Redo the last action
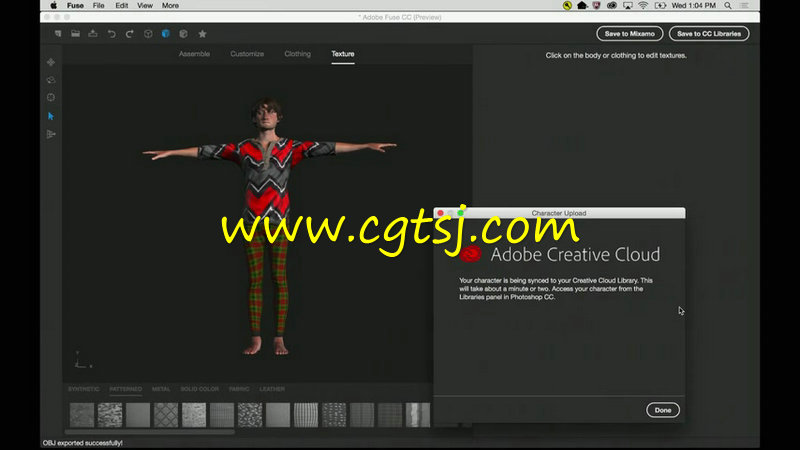The image size is (800, 450). coord(130,34)
